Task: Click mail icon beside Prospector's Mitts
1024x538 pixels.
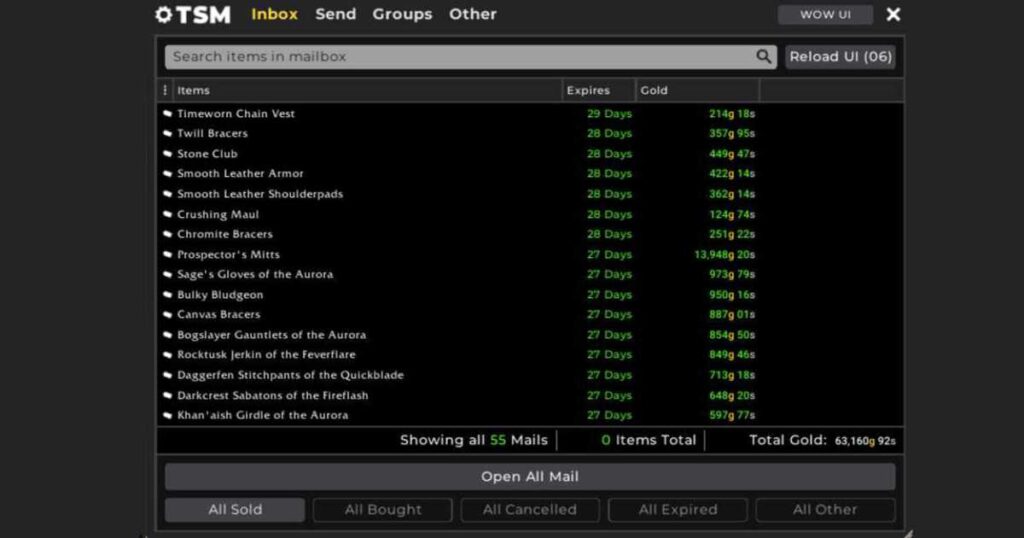Action: 167,255
